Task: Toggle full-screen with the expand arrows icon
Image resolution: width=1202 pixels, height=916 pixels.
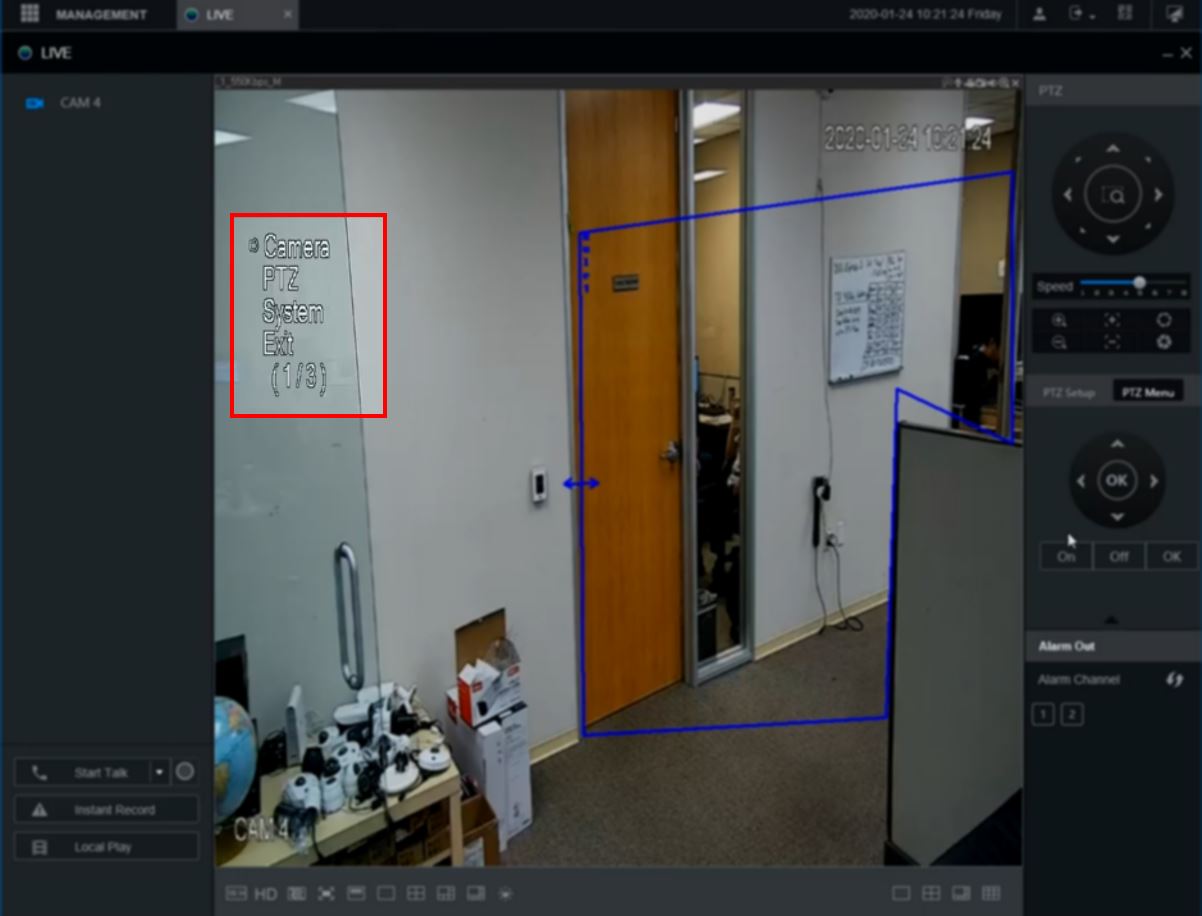Action: (x=326, y=894)
